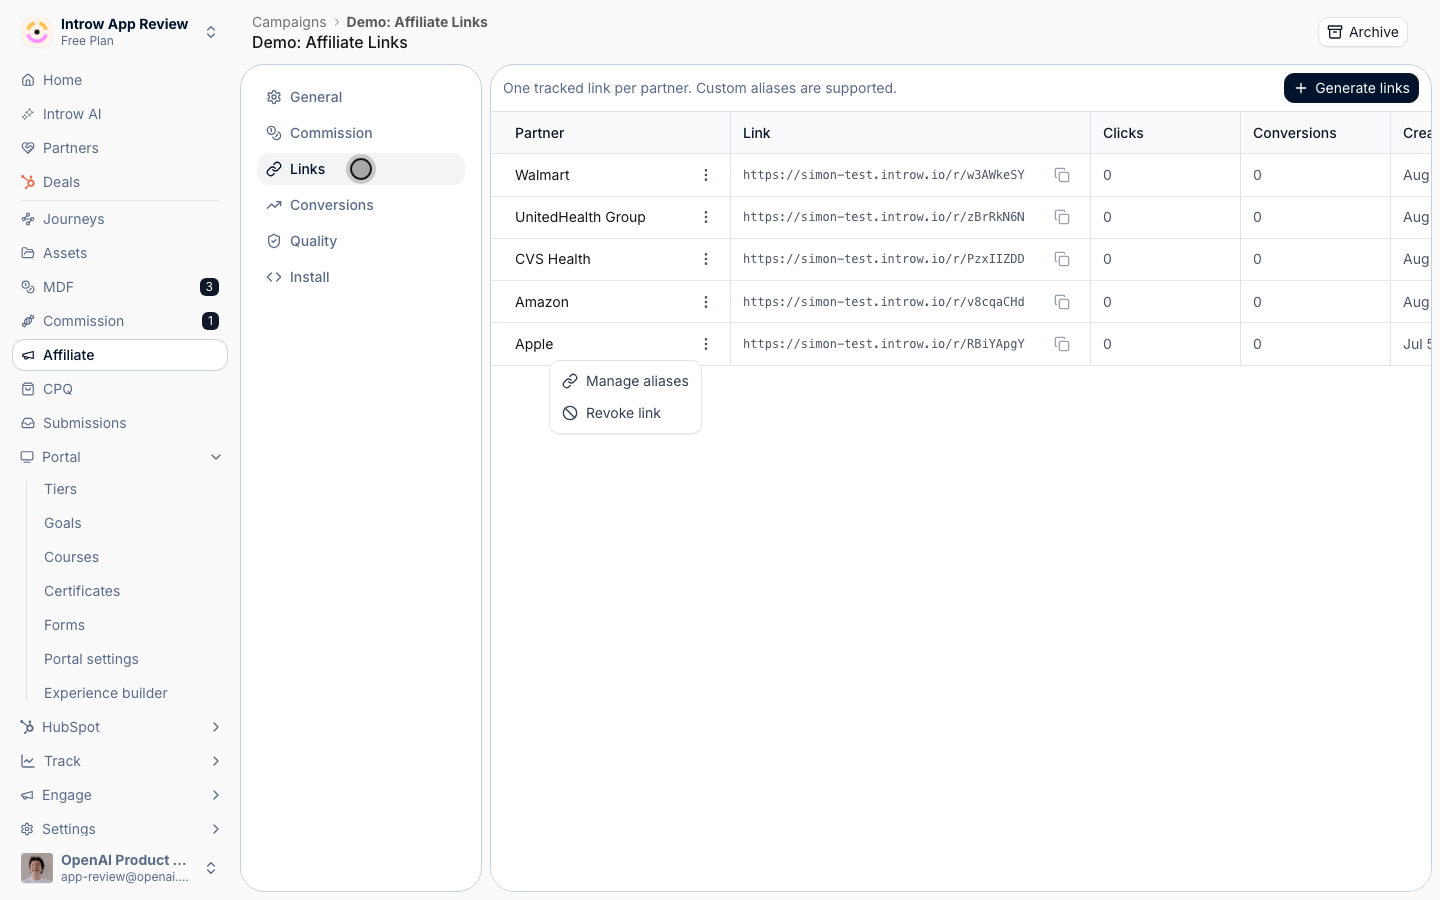Choose Manage aliases from the menu
Image resolution: width=1440 pixels, height=900 pixels.
point(626,381)
